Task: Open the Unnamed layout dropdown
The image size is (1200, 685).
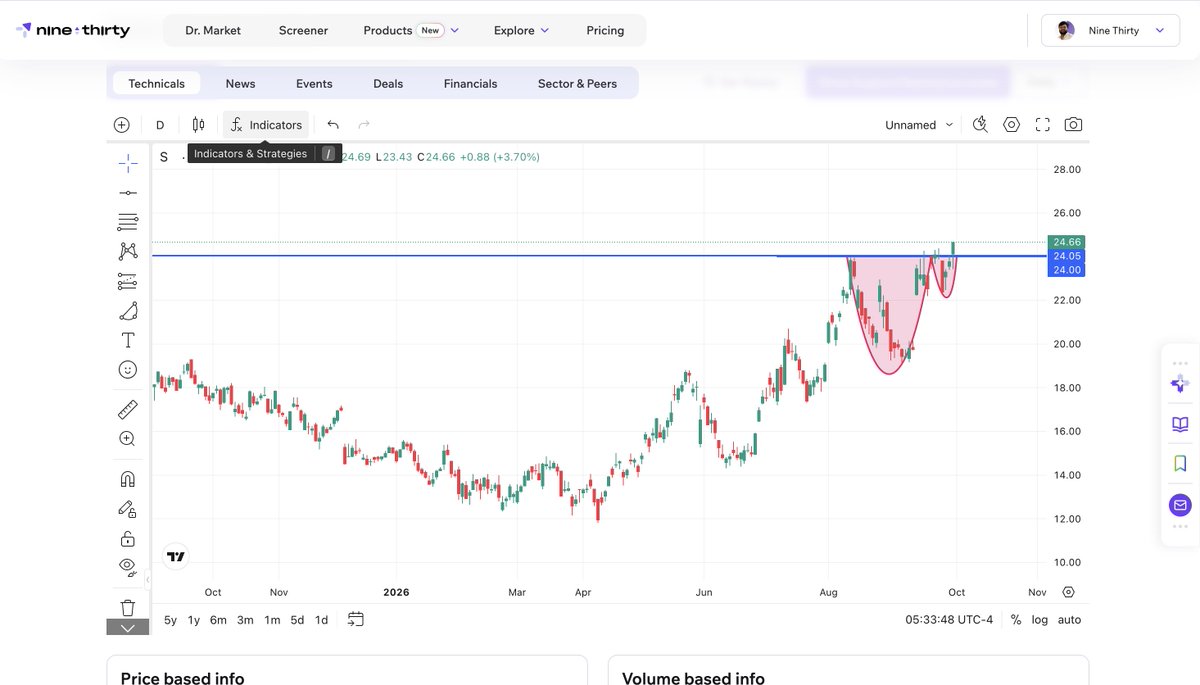Action: (919, 125)
